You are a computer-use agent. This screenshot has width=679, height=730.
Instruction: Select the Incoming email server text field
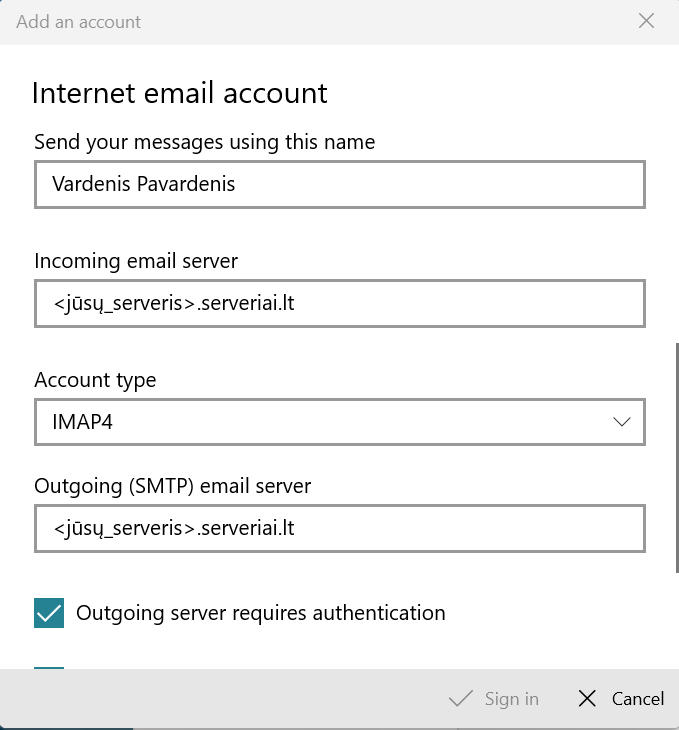[x=338, y=304]
